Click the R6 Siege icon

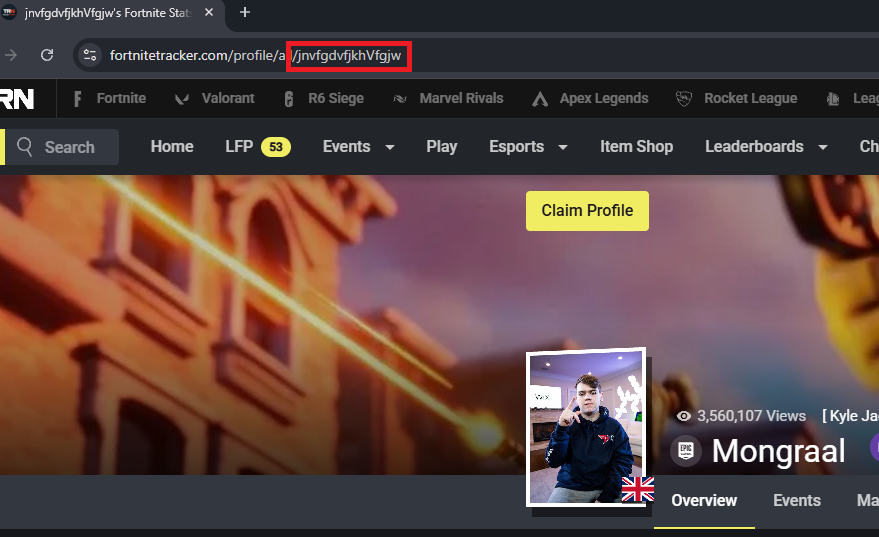click(289, 99)
